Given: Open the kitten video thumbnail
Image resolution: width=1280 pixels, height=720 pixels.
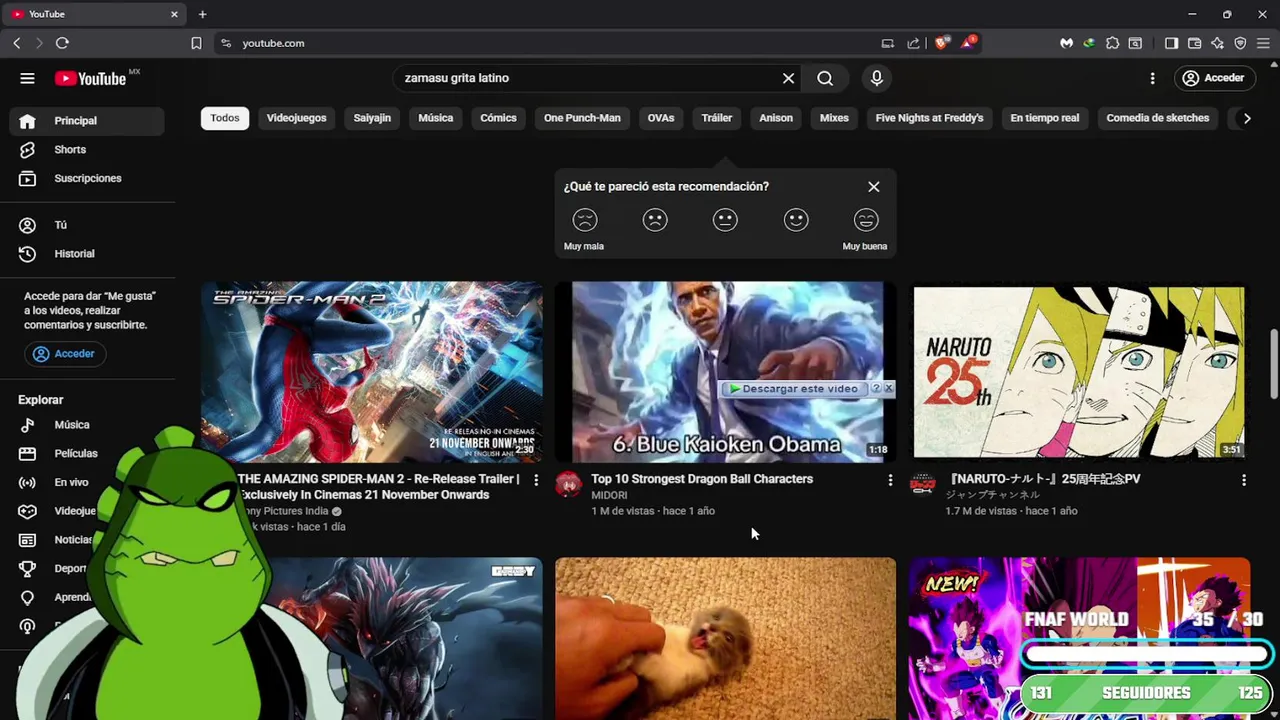Looking at the screenshot, I should coord(726,638).
